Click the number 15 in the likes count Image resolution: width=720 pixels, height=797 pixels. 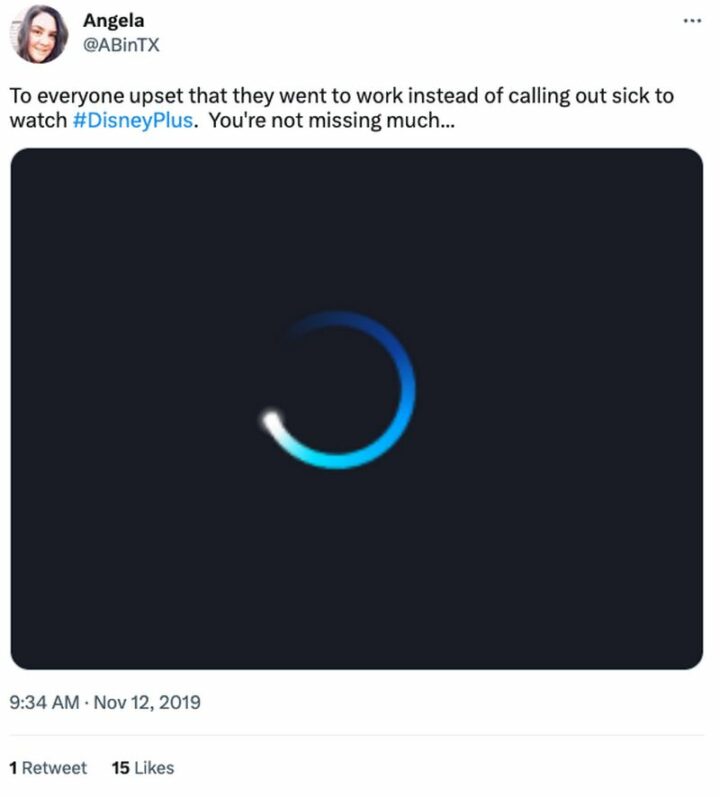click(x=120, y=768)
